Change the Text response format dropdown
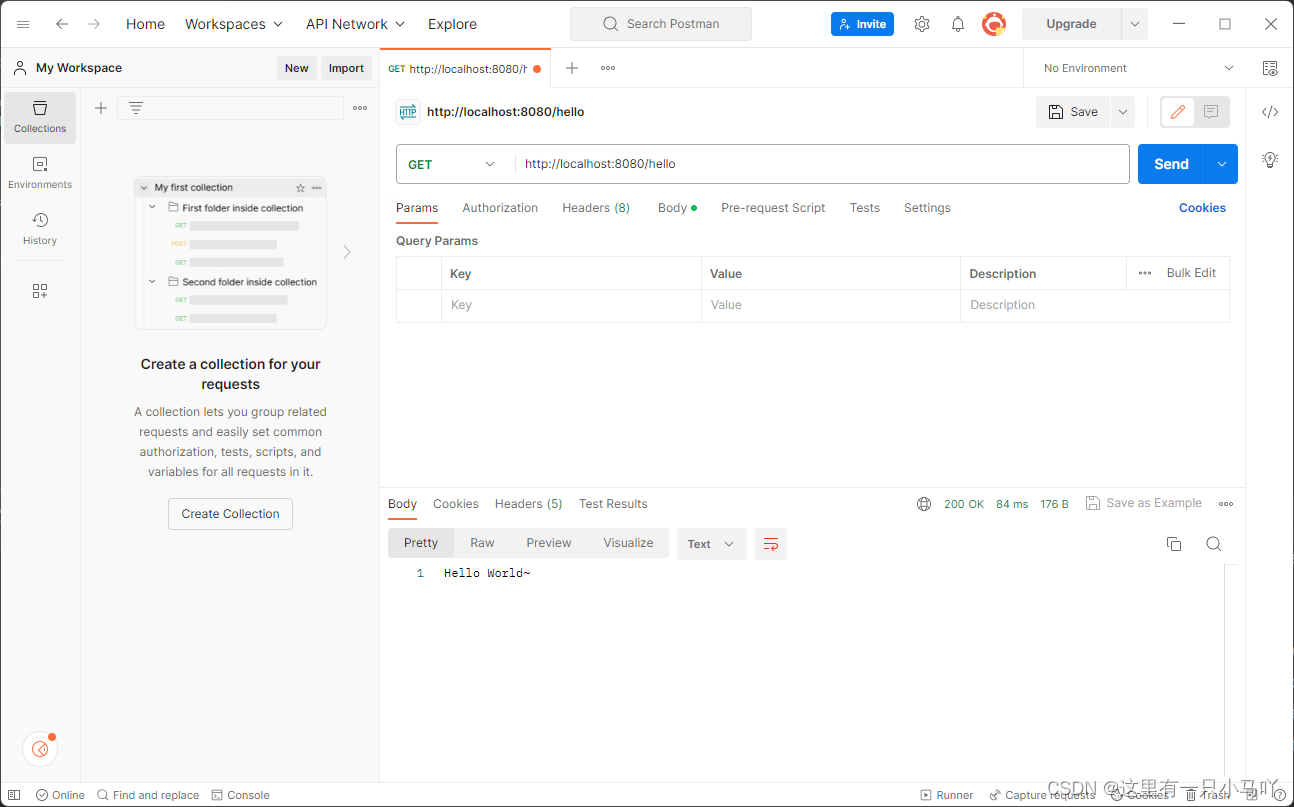This screenshot has width=1294, height=807. point(712,544)
